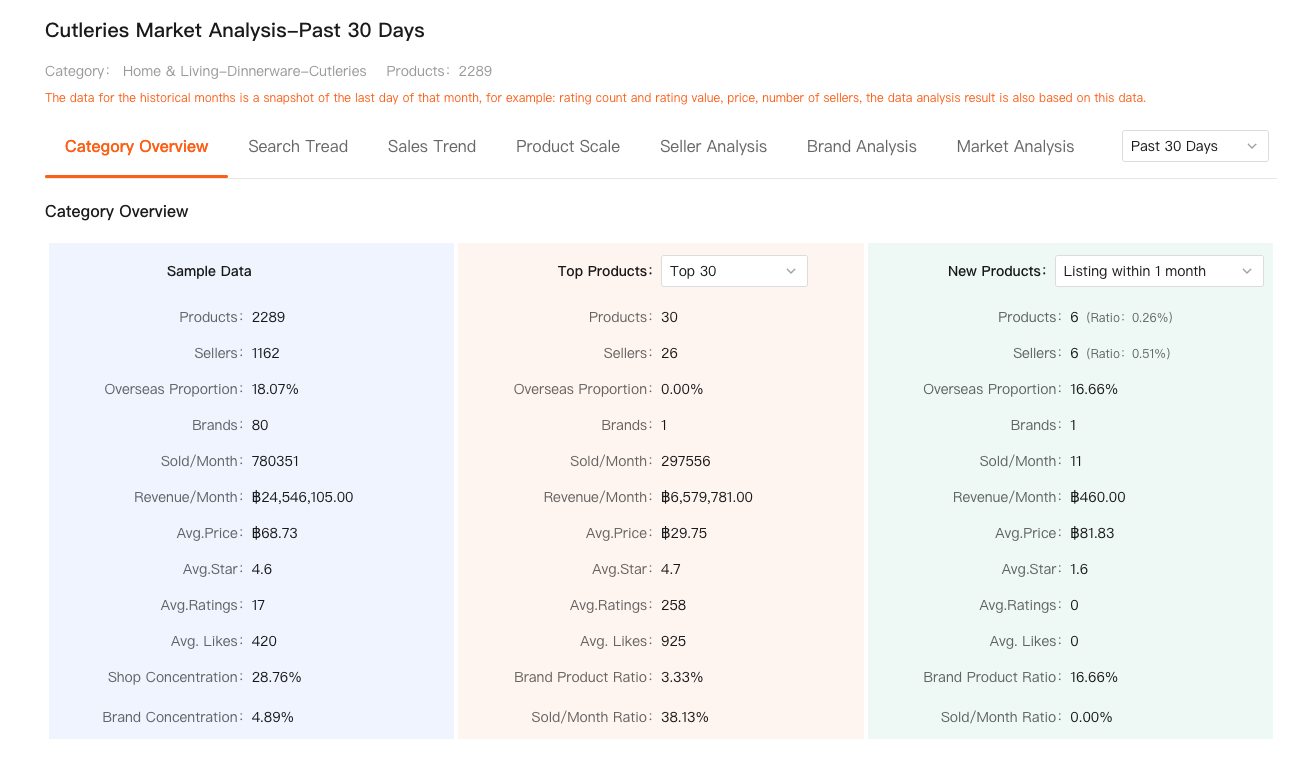Image resolution: width=1294 pixels, height=764 pixels.
Task: Click the Category Overview section heading
Action: (116, 211)
